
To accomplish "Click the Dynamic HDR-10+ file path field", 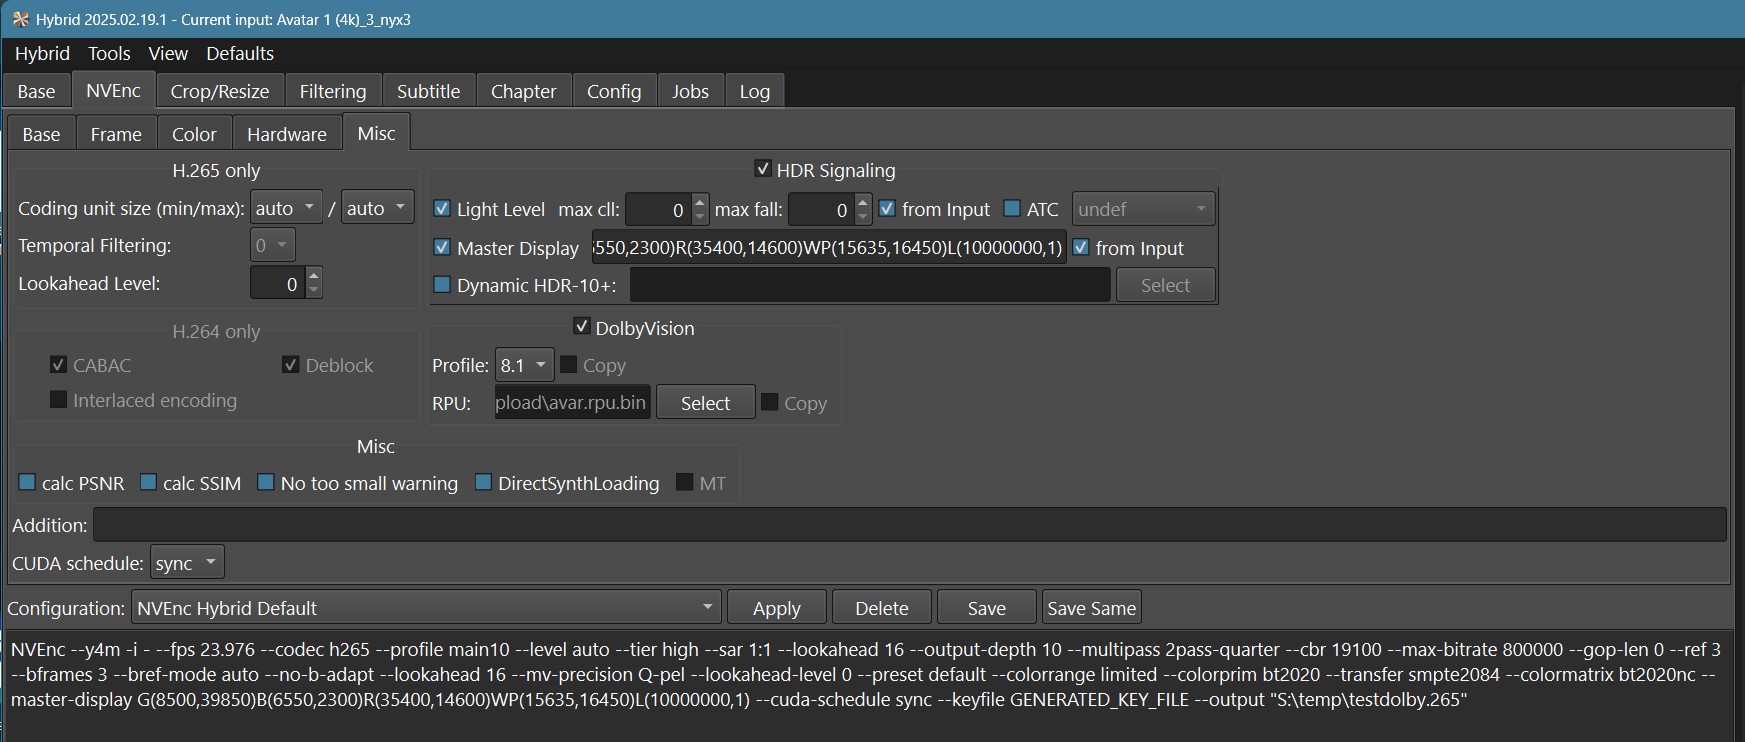I will (870, 285).
